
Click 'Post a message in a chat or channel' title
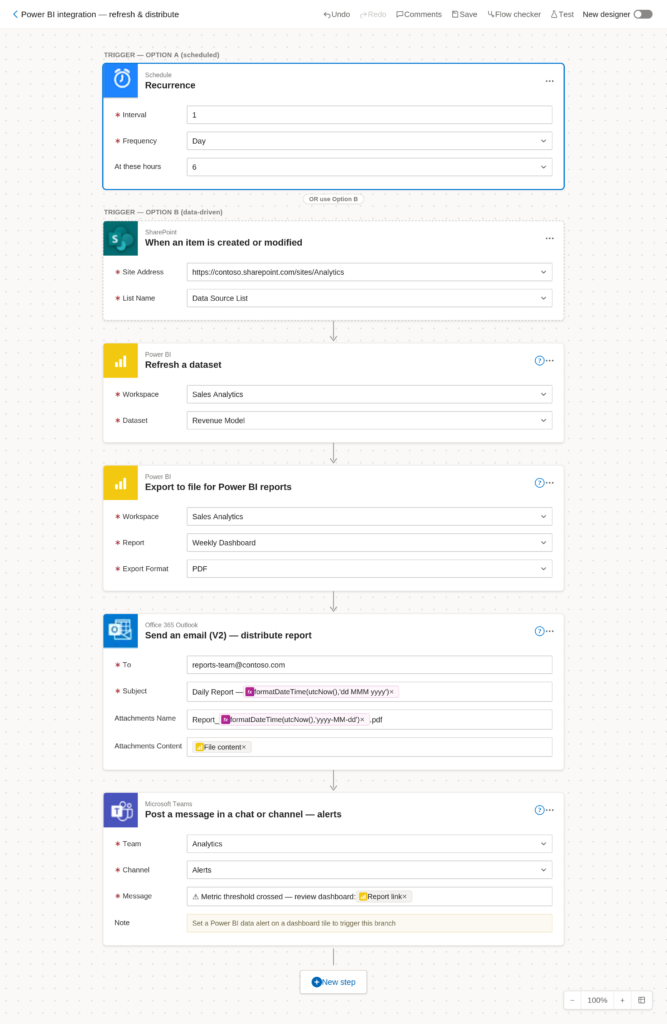(x=243, y=814)
